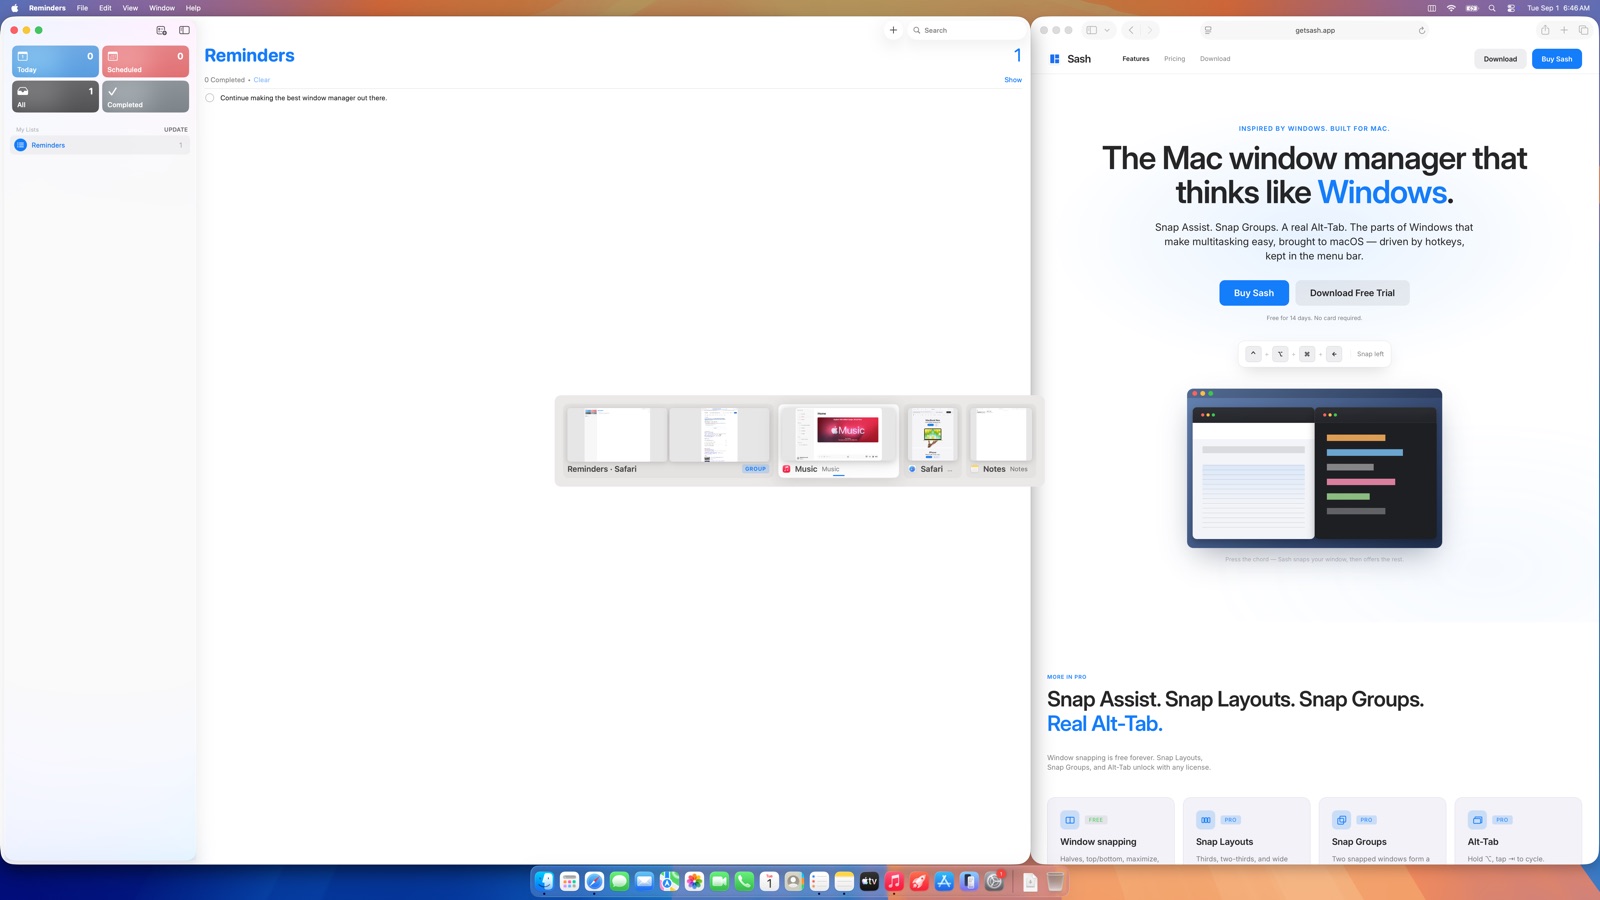1600x900 pixels.
Task: Click the gray Download button in the Sash header
Action: click(1500, 59)
